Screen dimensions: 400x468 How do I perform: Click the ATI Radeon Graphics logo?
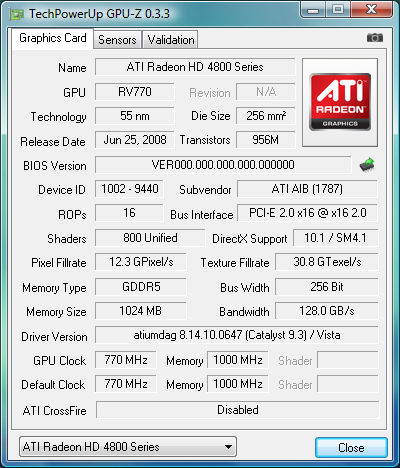pos(340,102)
